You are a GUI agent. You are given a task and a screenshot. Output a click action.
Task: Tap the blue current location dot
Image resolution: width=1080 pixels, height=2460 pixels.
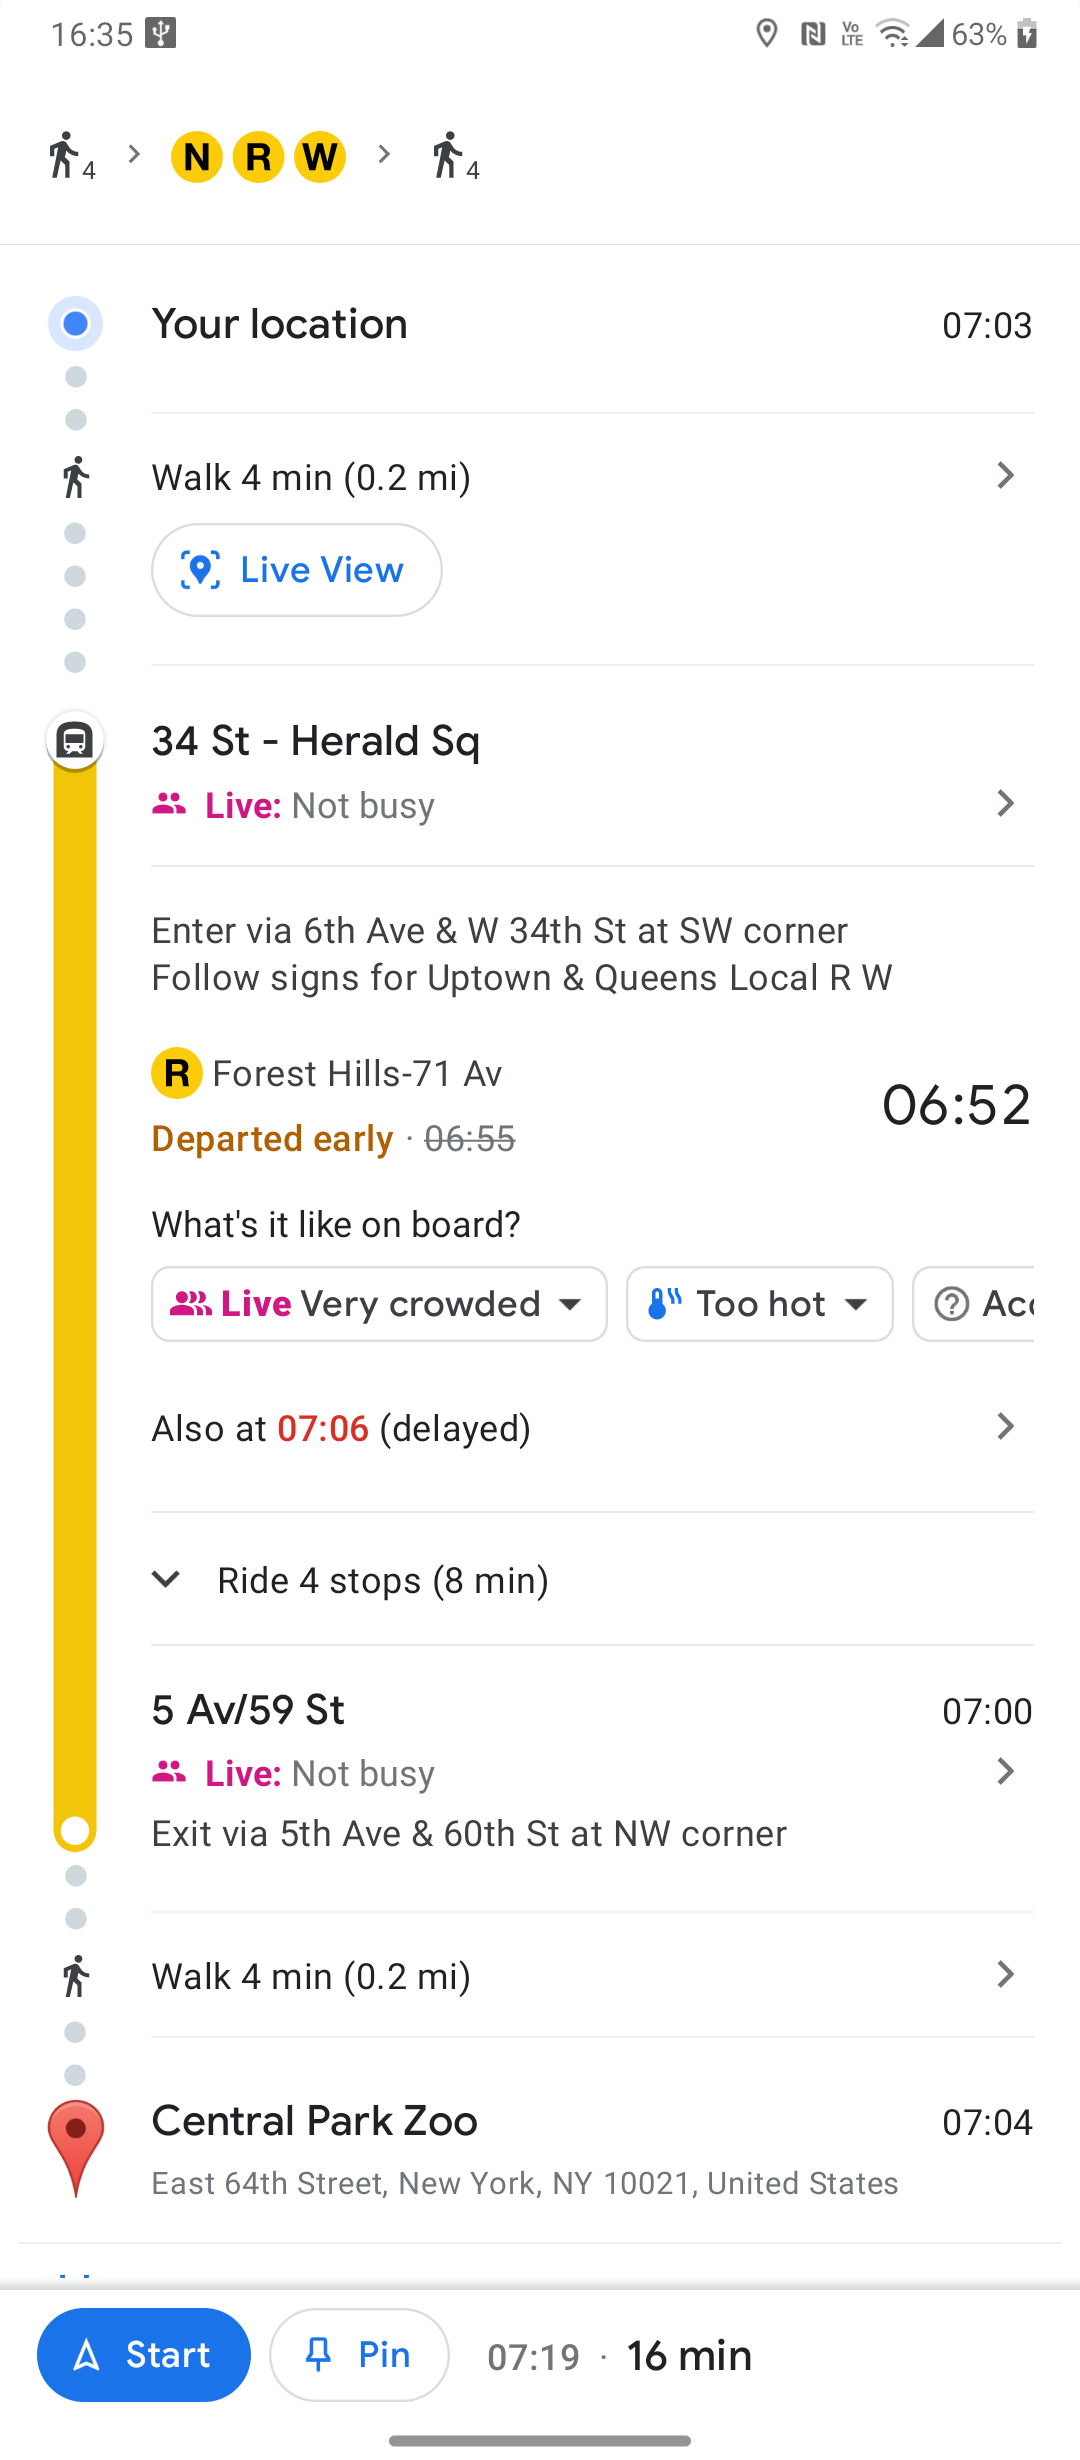pyautogui.click(x=75, y=324)
